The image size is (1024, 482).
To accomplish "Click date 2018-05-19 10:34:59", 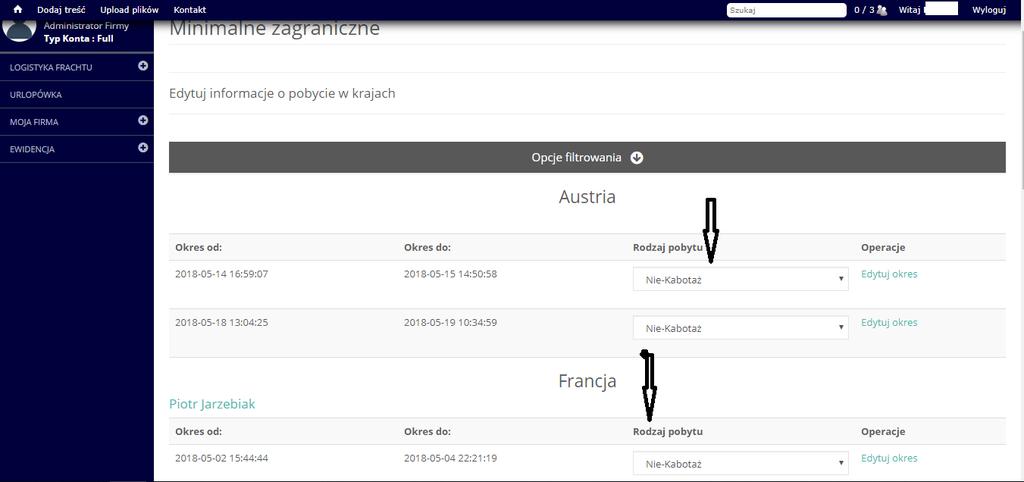I will (x=451, y=323).
